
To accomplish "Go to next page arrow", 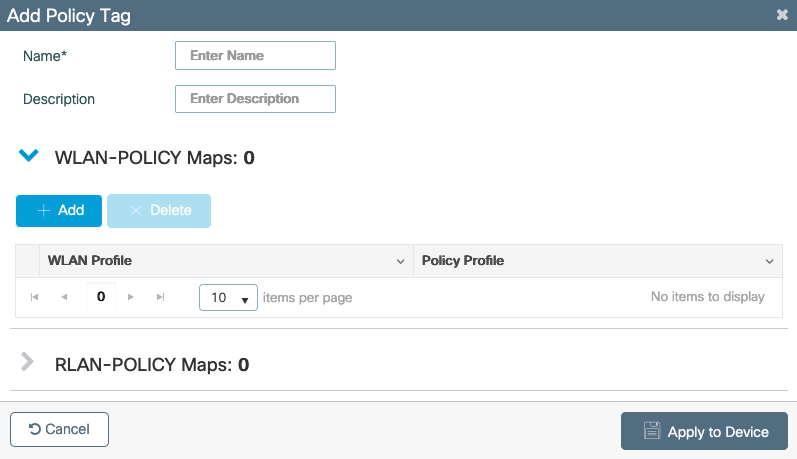I will 131,298.
